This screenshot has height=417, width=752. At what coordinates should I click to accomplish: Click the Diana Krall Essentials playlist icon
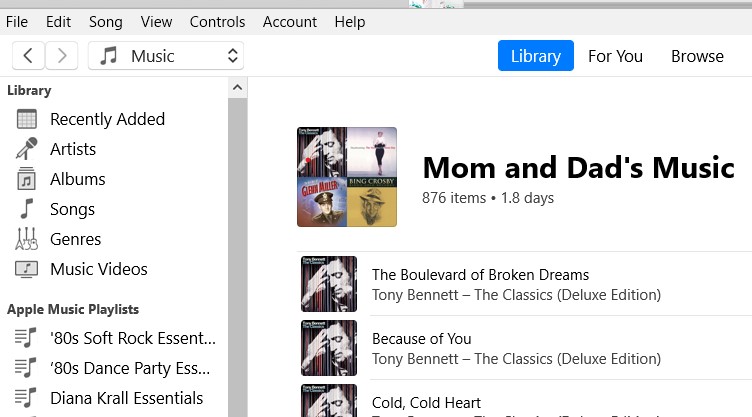(25, 398)
